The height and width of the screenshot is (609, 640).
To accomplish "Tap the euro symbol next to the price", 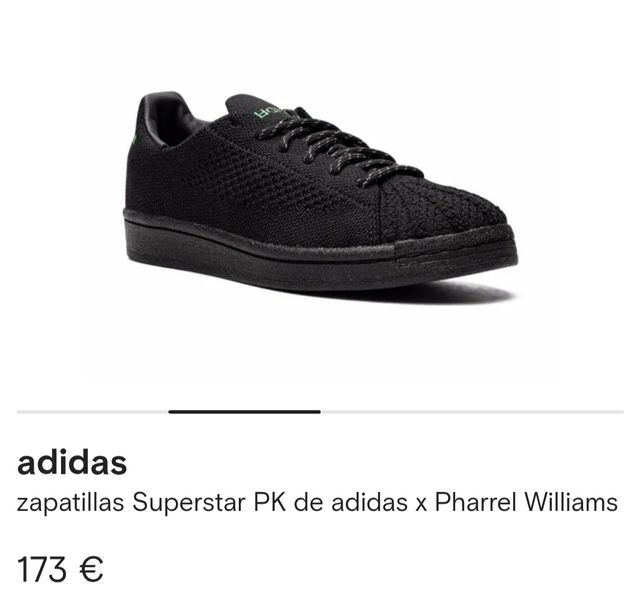I will pyautogui.click(x=91, y=569).
